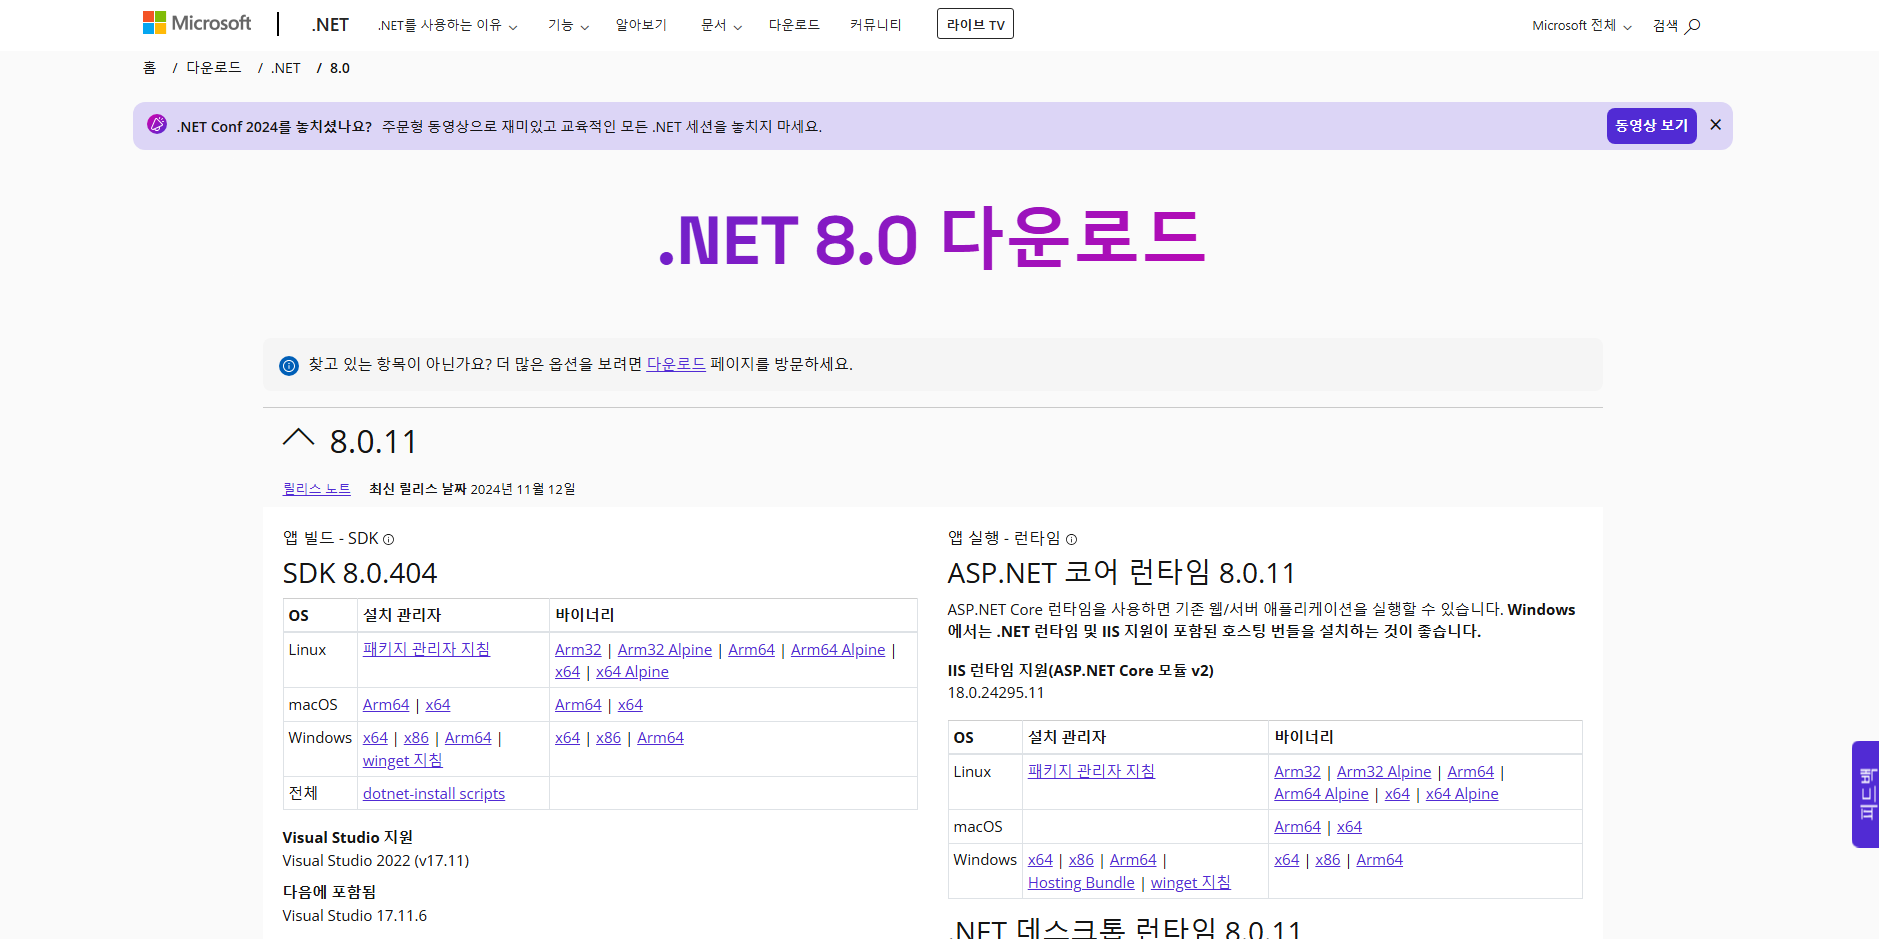
Task: Open 다운로드 nav item
Action: click(x=794, y=25)
